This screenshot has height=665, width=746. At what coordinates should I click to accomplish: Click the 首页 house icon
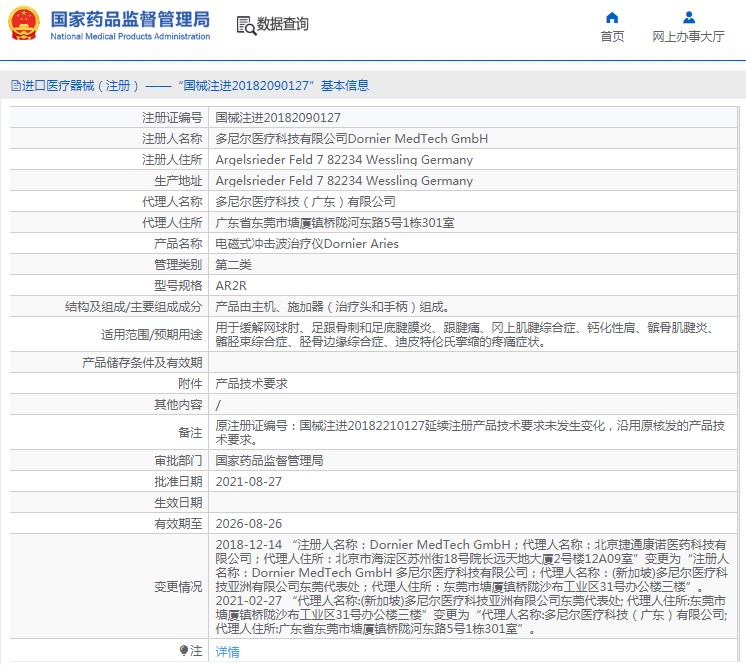[612, 17]
